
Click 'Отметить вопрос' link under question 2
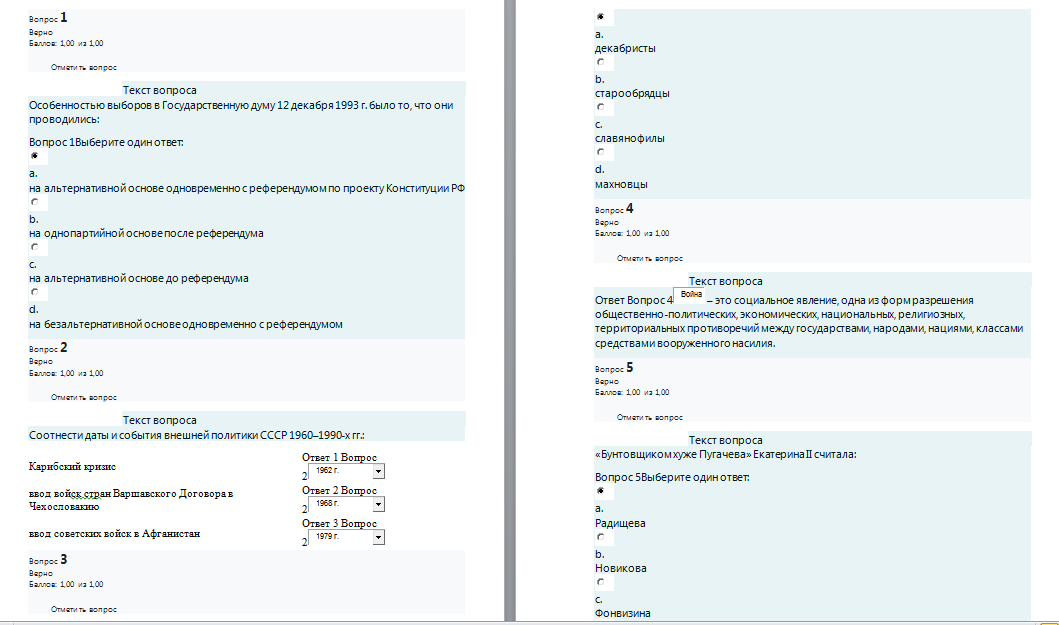[x=84, y=397]
